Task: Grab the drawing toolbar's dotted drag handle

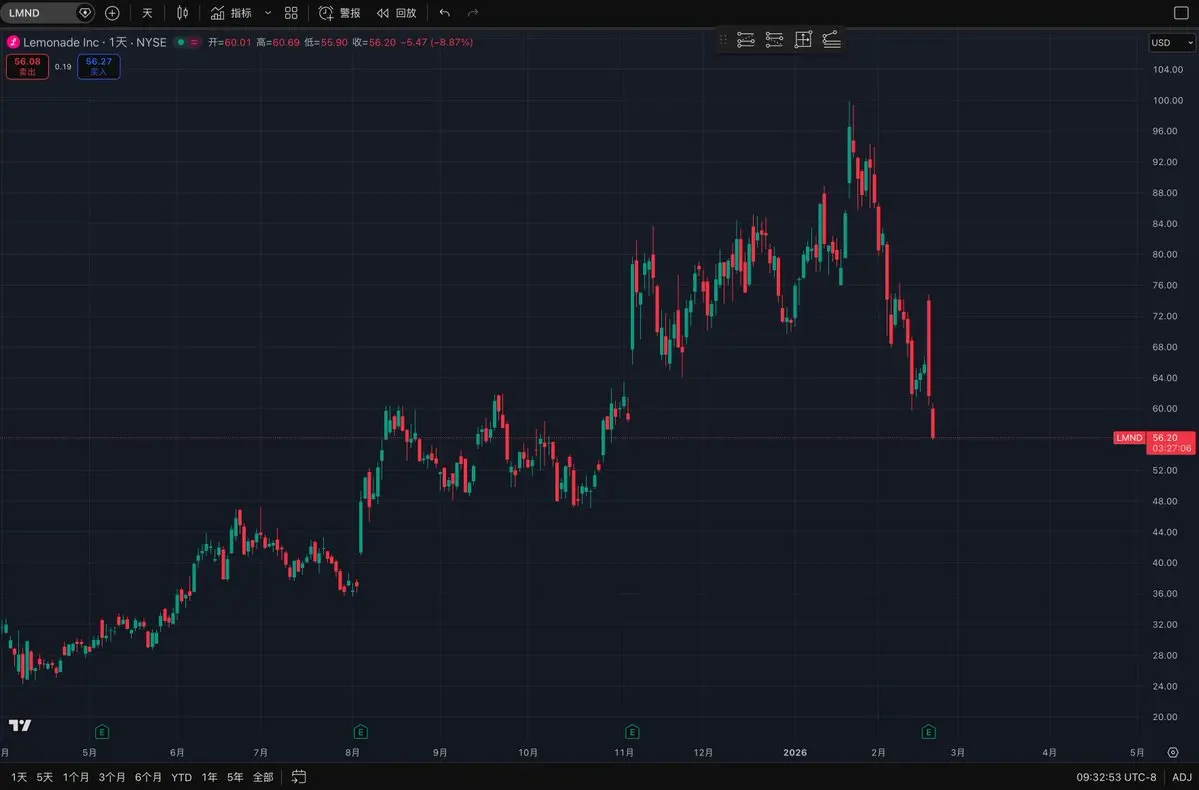Action: (x=723, y=40)
